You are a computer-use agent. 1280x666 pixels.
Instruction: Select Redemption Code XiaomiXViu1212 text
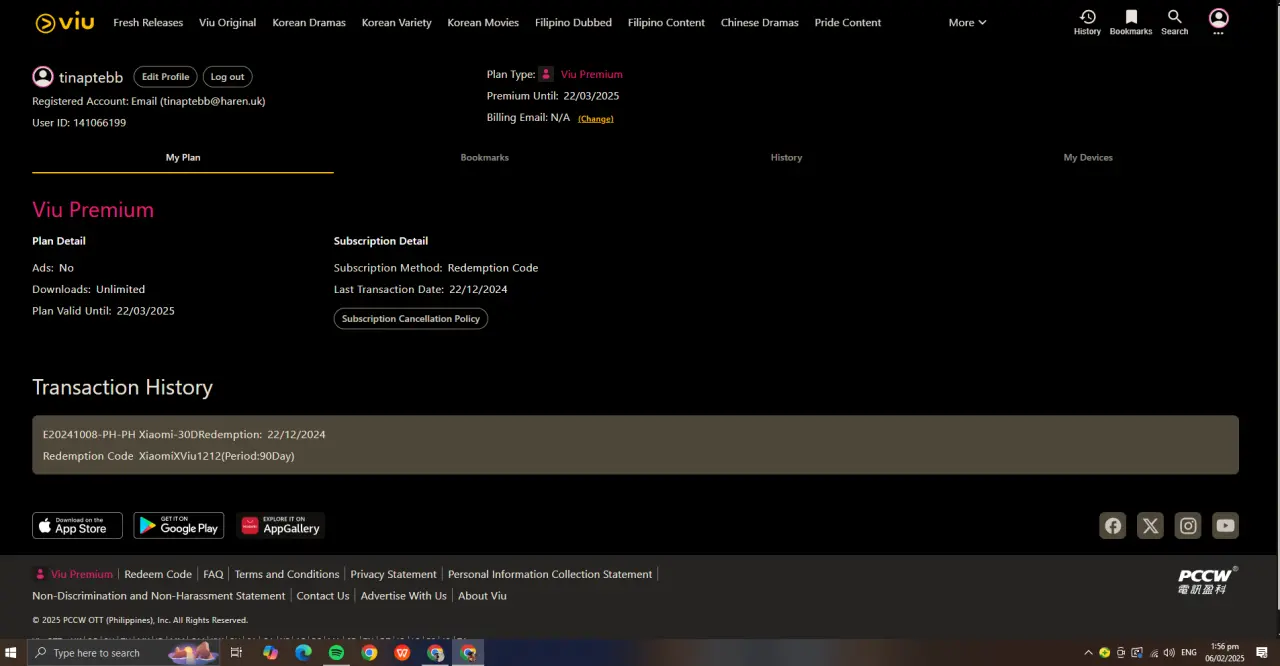click(x=168, y=456)
